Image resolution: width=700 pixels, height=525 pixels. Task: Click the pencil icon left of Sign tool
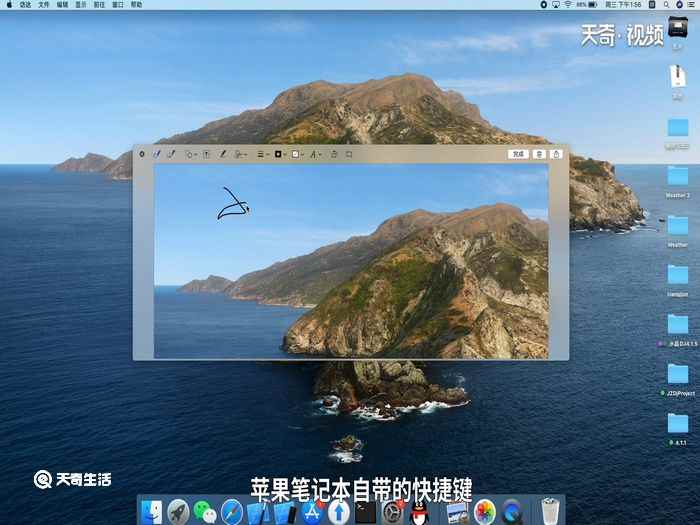pyautogui.click(x=222, y=154)
